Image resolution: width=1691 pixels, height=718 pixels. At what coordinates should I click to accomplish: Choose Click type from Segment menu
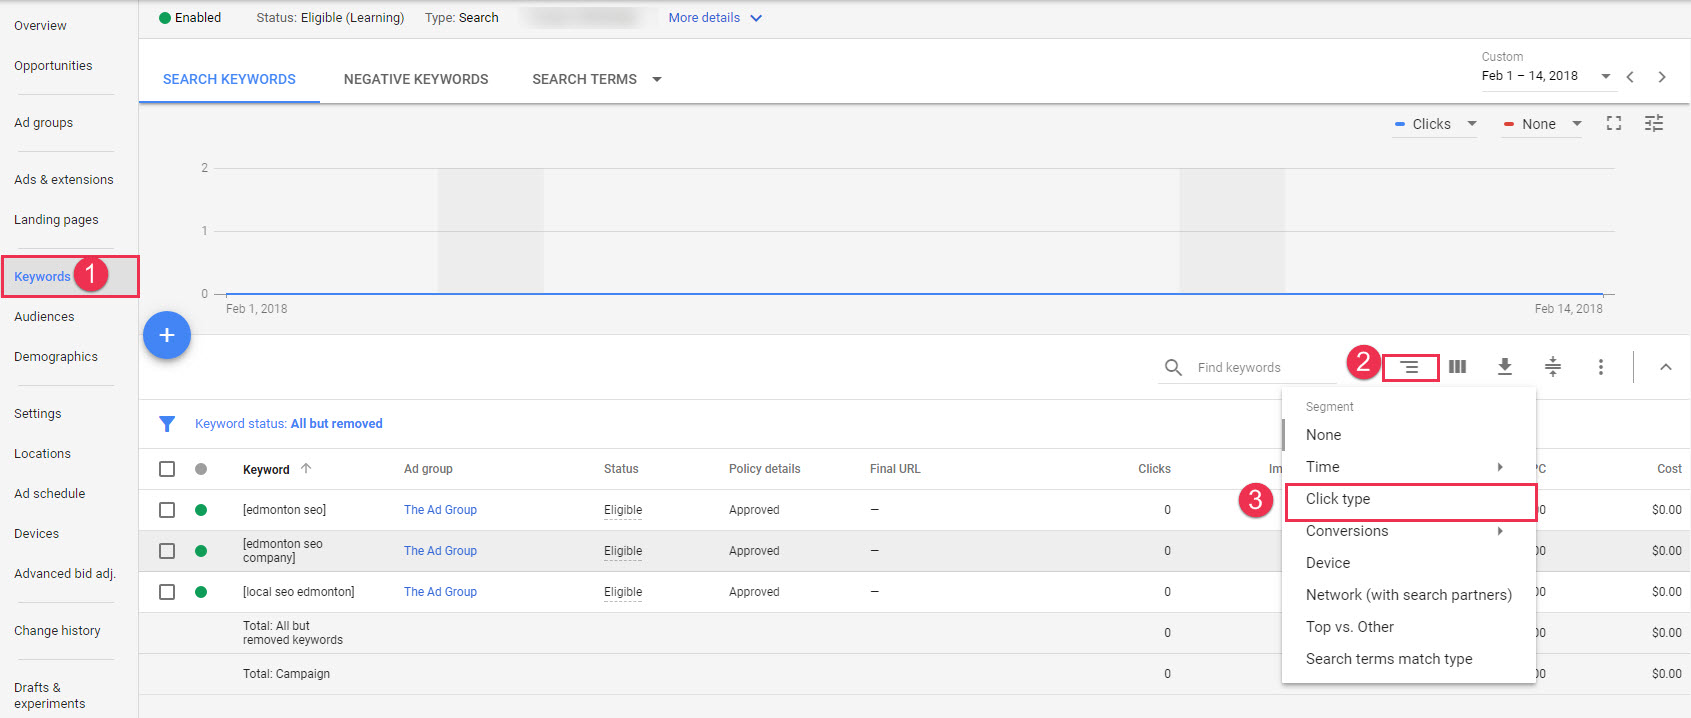click(x=1338, y=499)
